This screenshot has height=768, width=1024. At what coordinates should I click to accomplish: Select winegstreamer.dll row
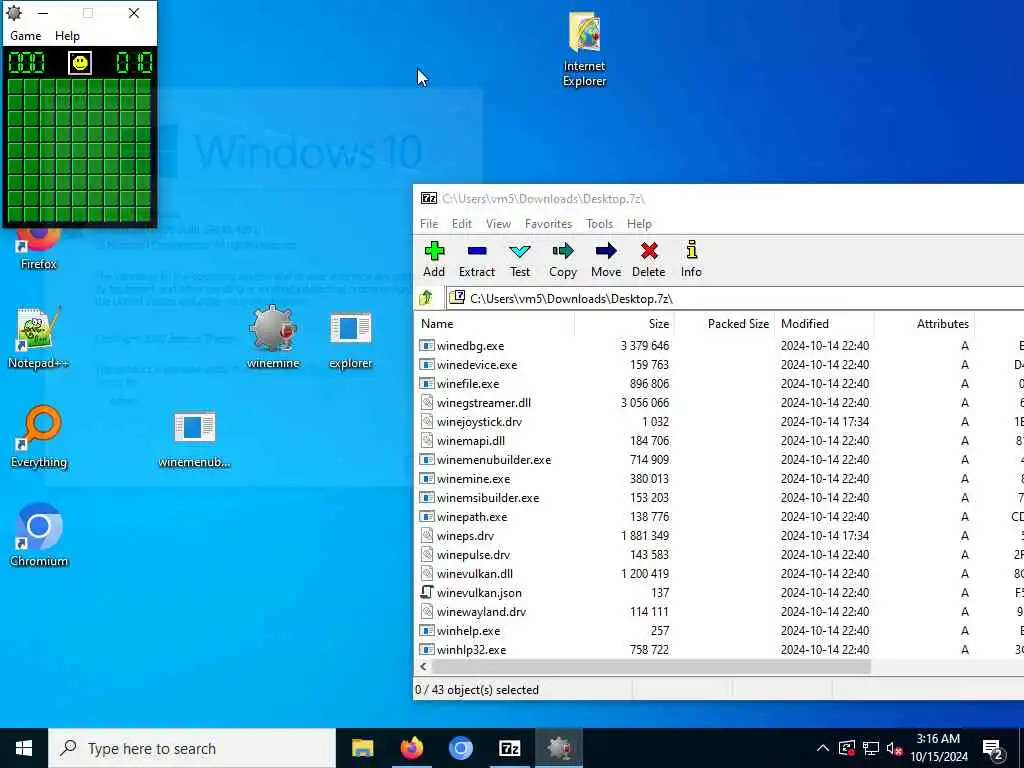click(718, 402)
